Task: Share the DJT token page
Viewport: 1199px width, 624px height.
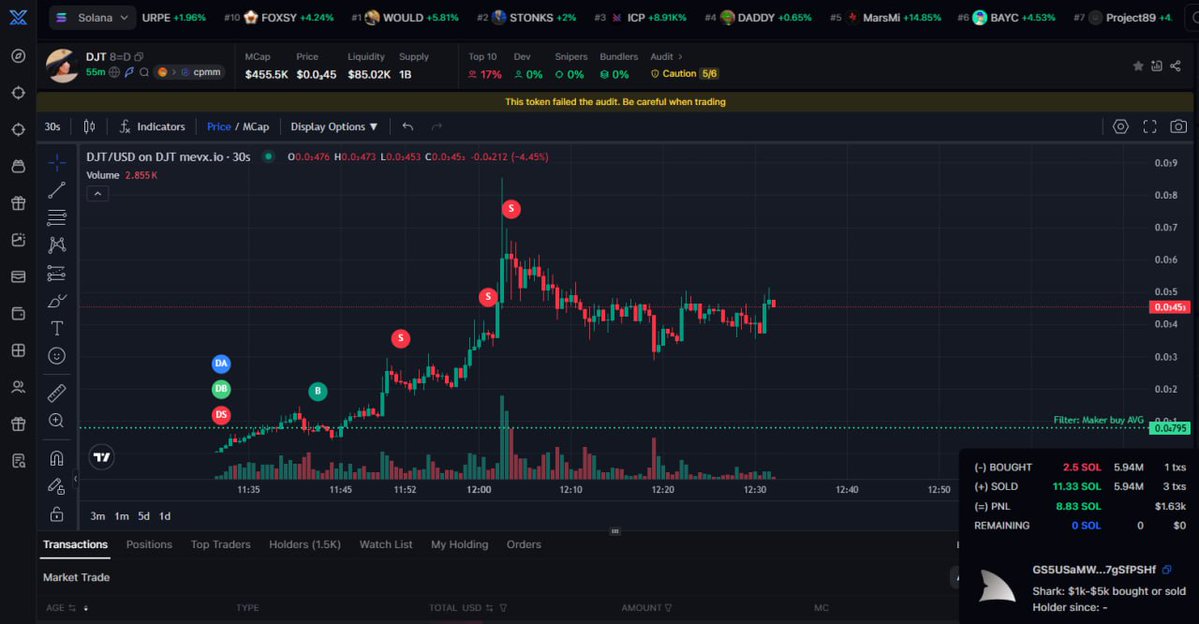Action: 1176,66
